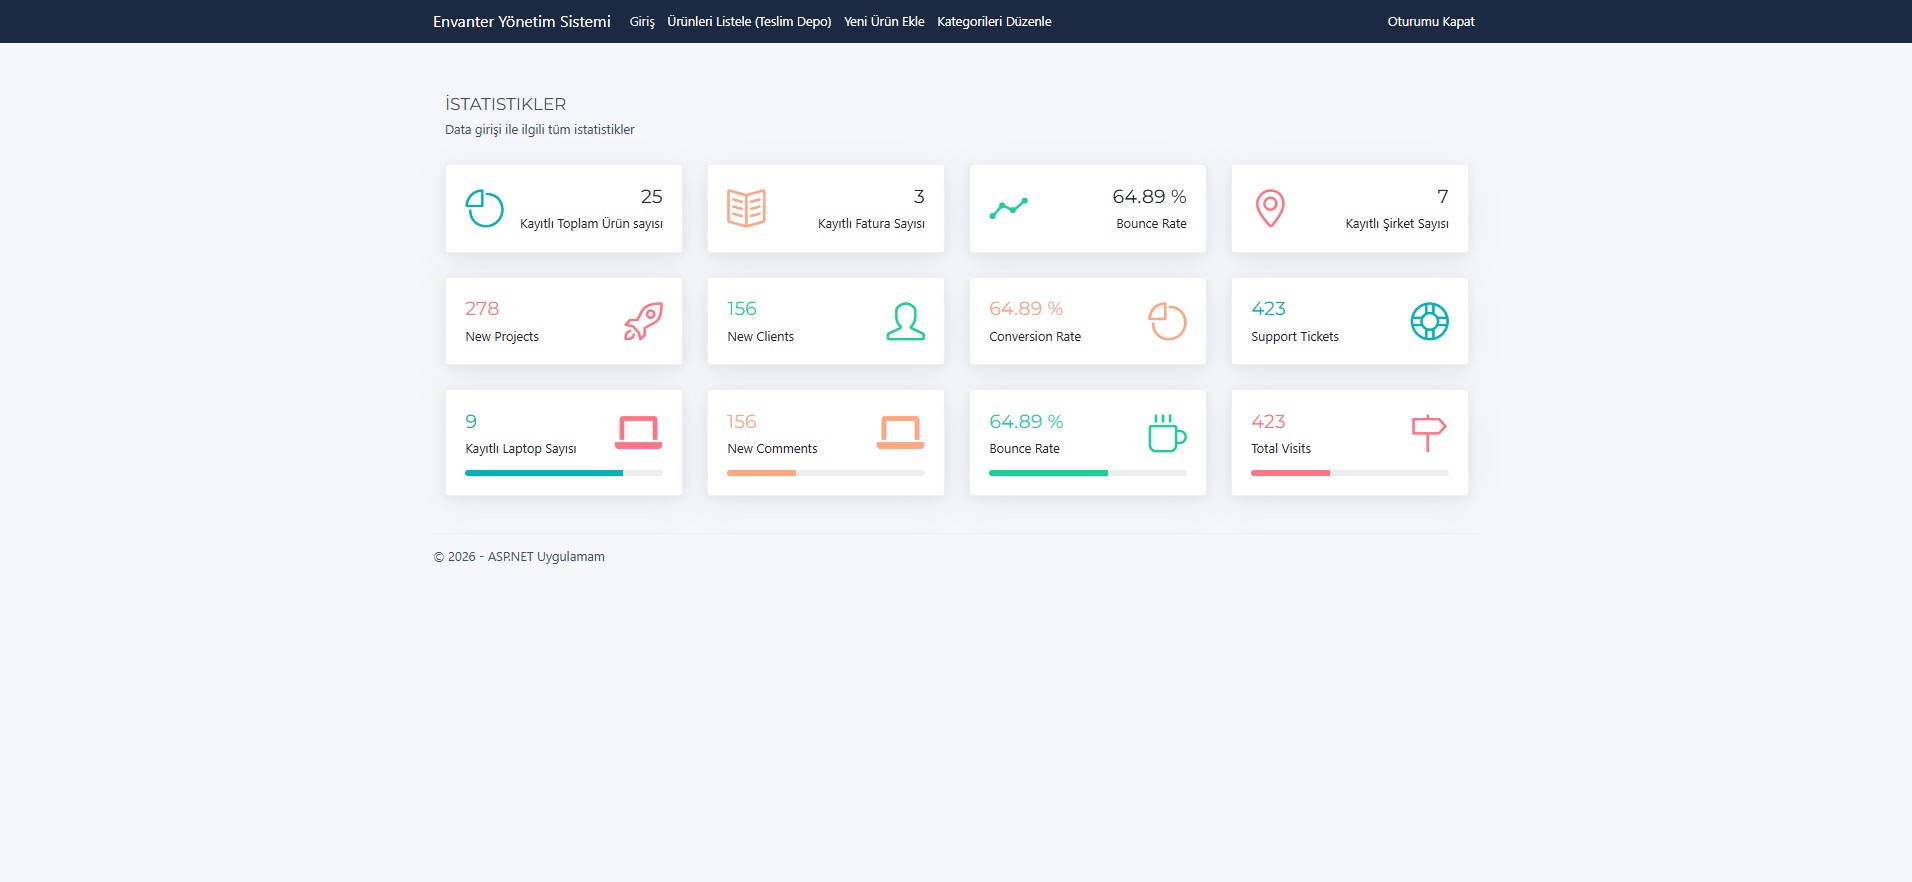Click the lifebuoy icon in Support Tickets card
Viewport: 1912px width, 882px height.
tap(1429, 321)
